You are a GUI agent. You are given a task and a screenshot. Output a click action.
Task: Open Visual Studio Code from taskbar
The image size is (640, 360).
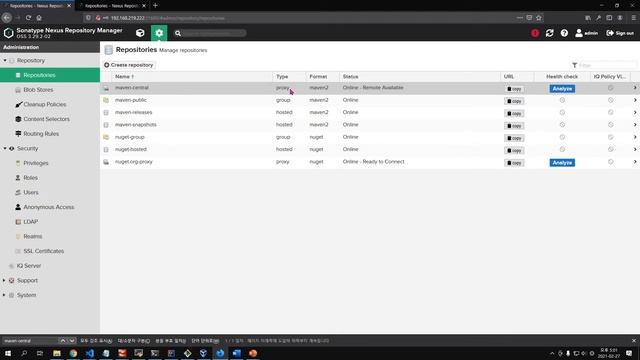point(90,353)
